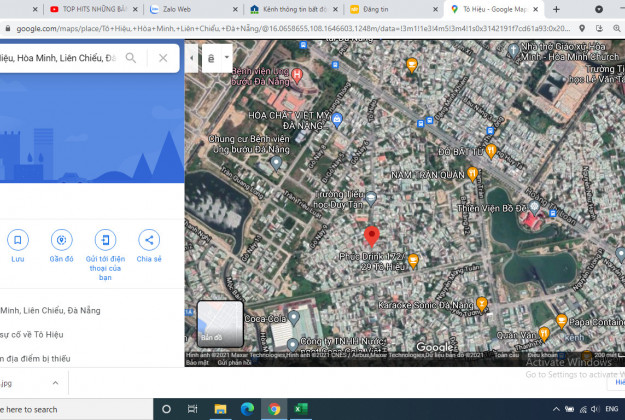Click the ĐÔ BÁT TỬ restaurant marker
The width and height of the screenshot is (625, 420).
pos(491,151)
